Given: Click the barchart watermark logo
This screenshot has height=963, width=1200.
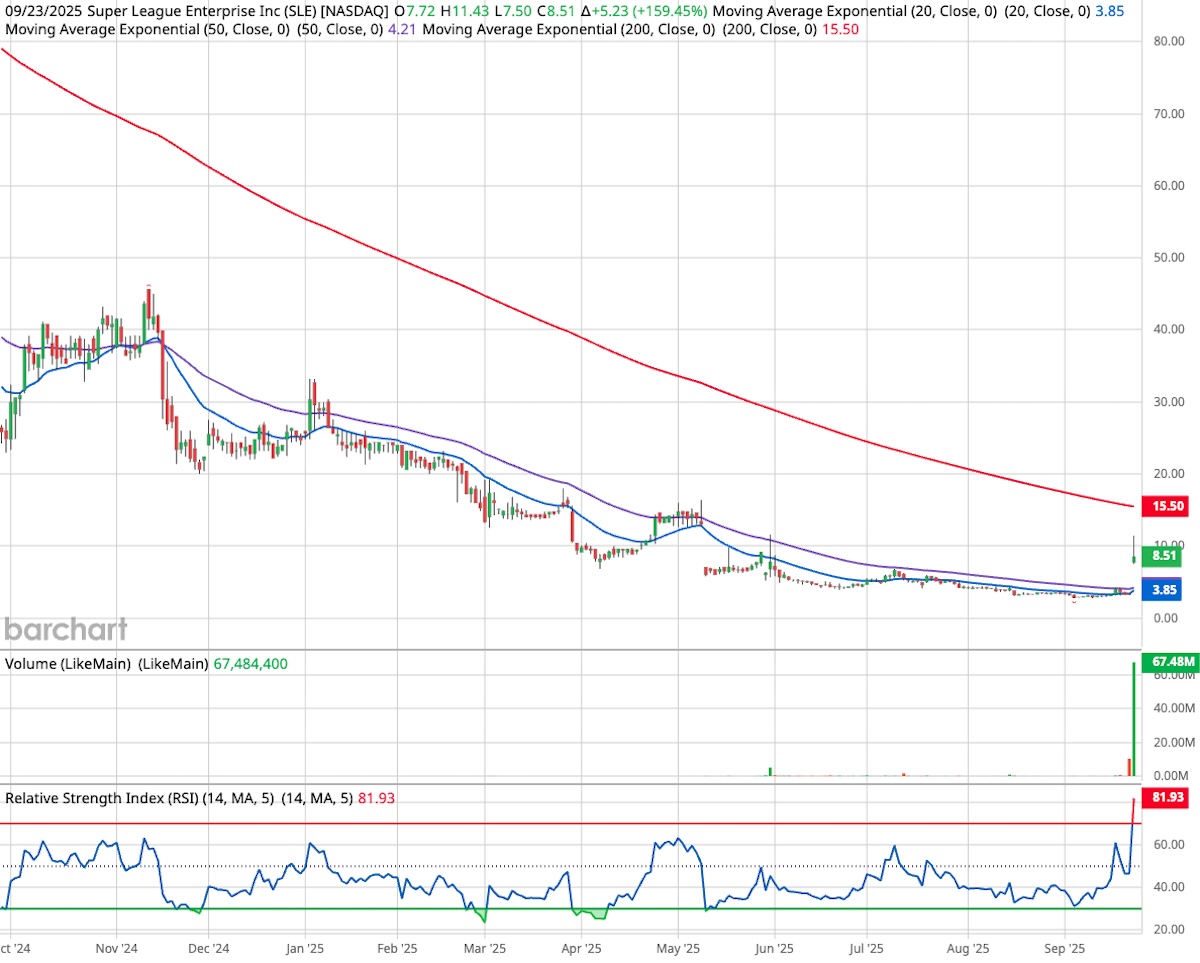Looking at the screenshot, I should pos(64,630).
